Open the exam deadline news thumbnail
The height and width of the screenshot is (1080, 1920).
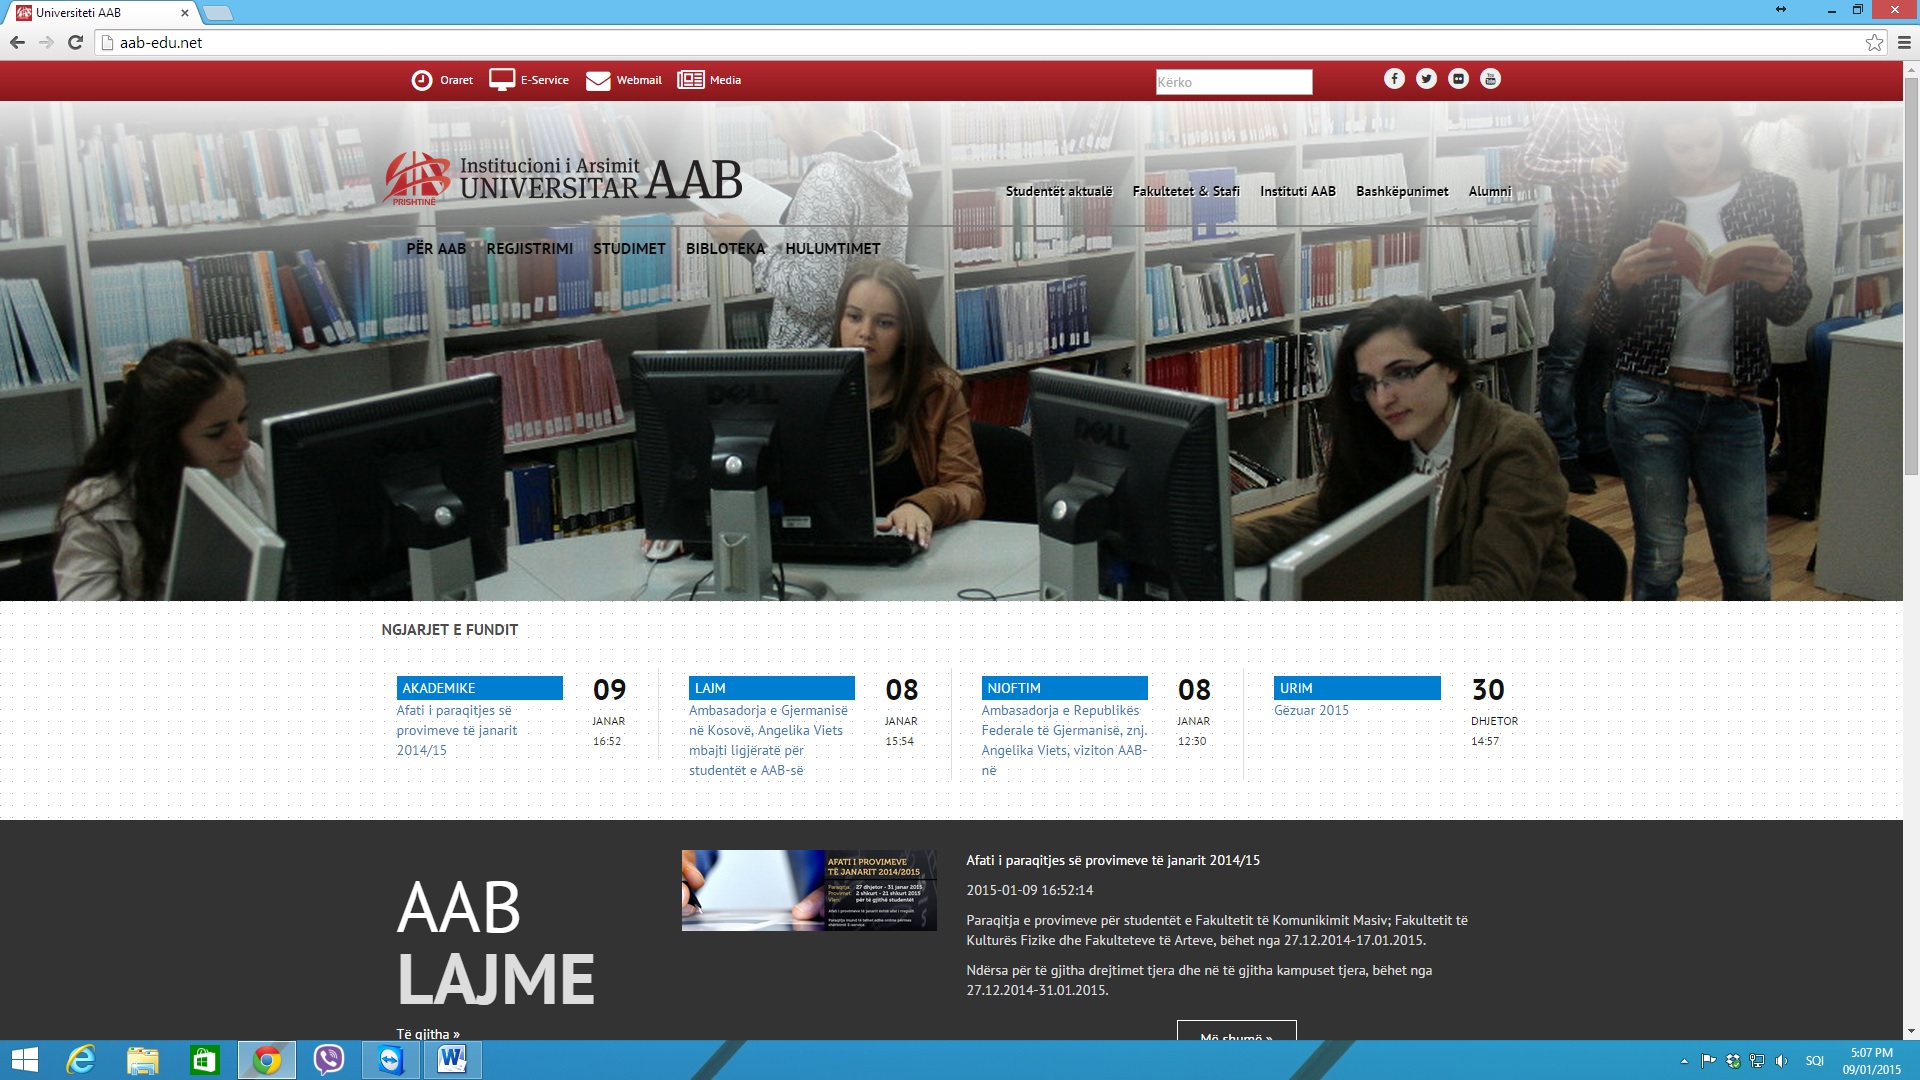point(809,890)
